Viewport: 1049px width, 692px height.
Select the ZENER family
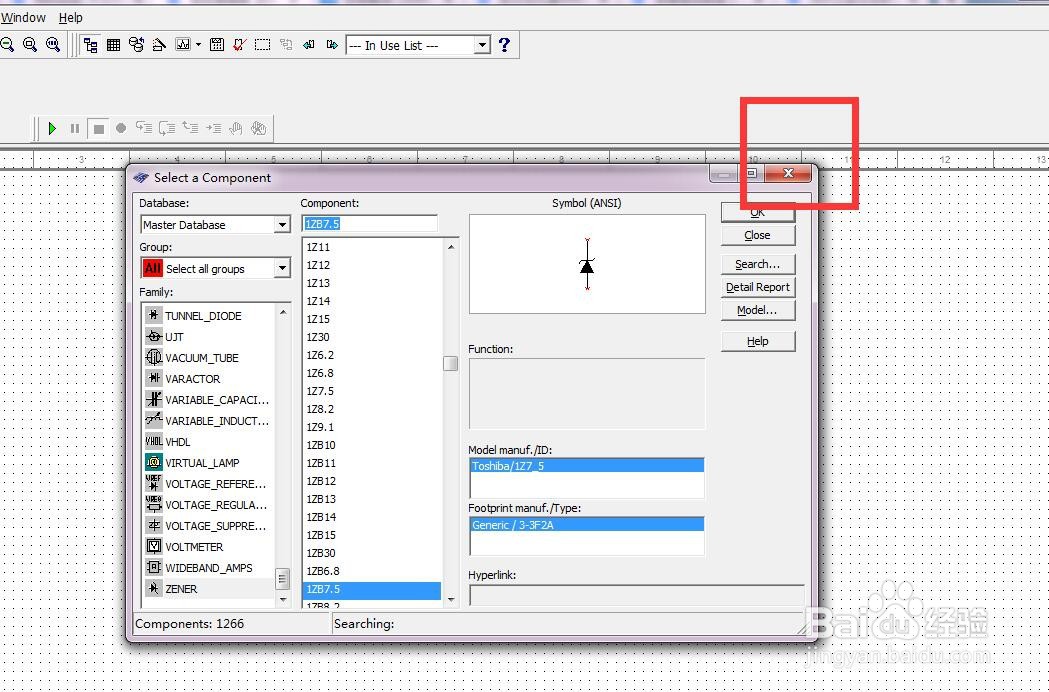click(x=208, y=589)
